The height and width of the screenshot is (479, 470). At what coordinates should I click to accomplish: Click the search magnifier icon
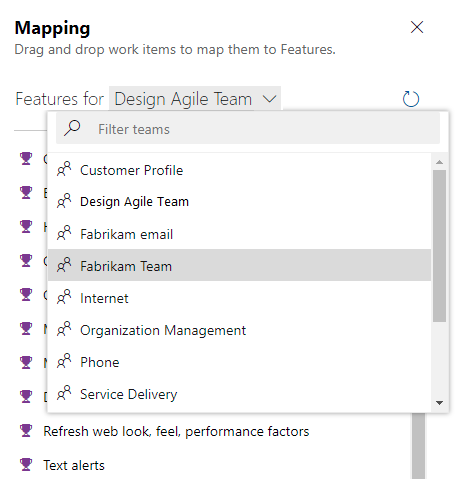[x=72, y=128]
